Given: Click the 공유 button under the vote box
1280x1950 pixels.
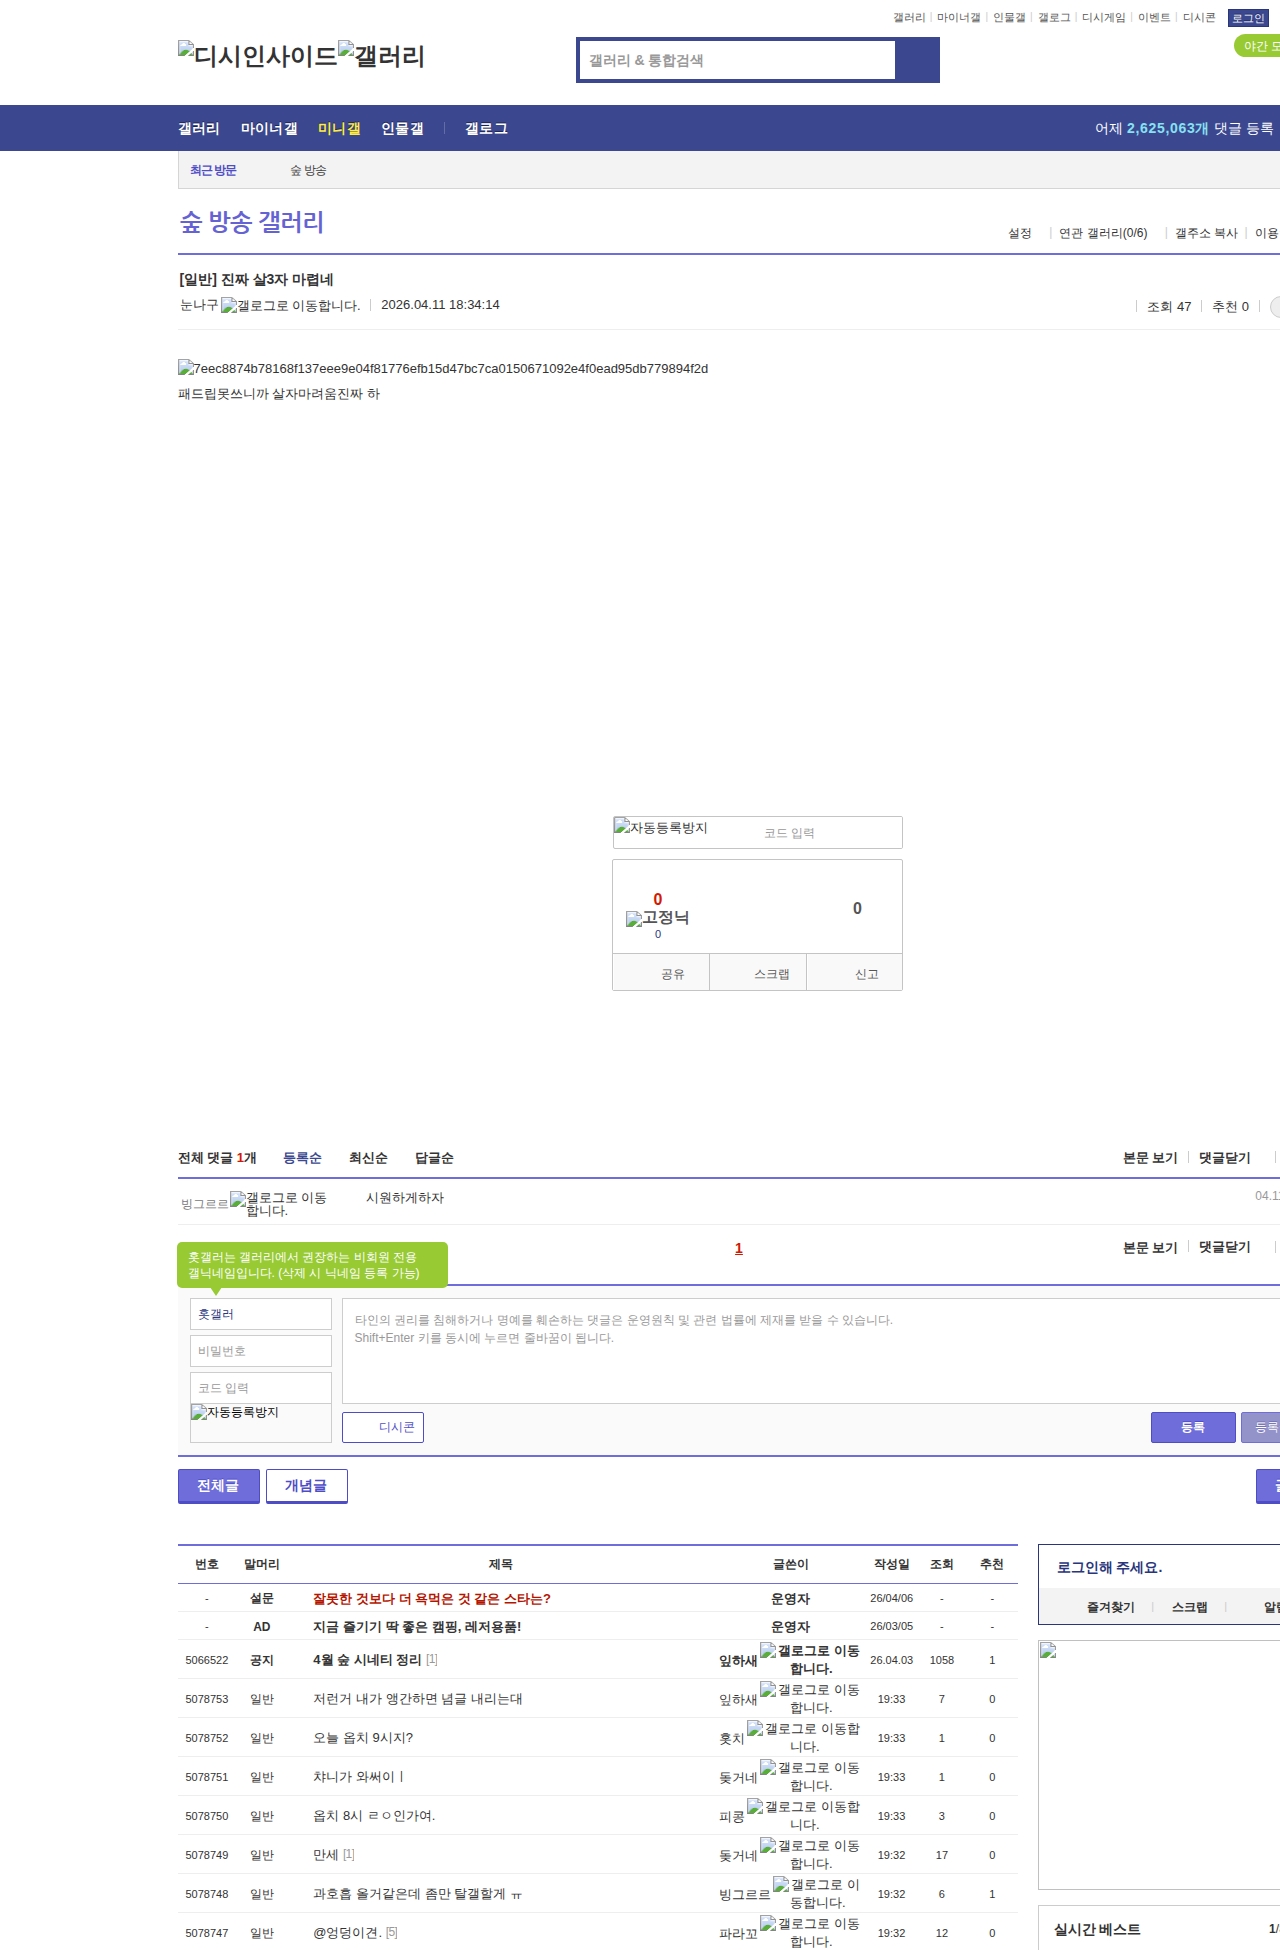Looking at the screenshot, I should (x=661, y=973).
